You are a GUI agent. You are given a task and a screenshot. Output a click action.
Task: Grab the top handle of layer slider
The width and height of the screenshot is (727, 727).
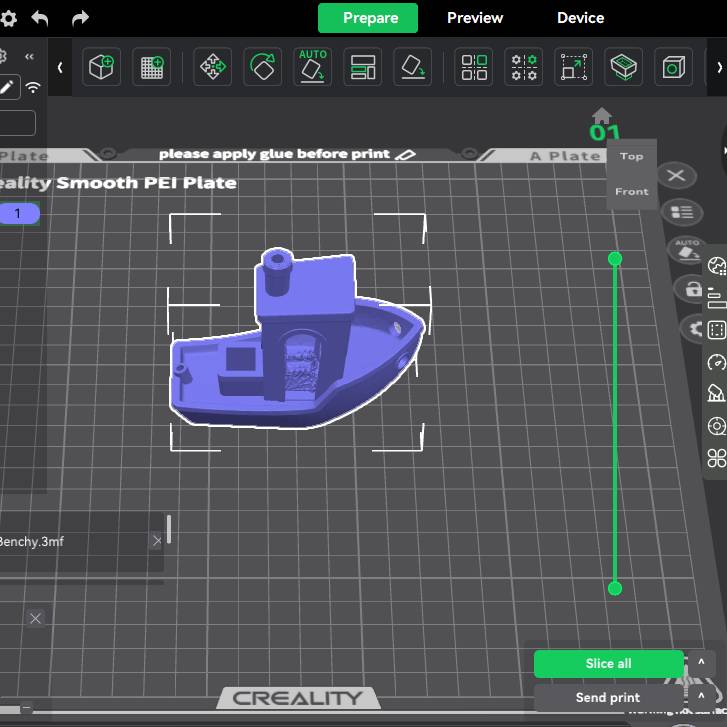point(615,259)
